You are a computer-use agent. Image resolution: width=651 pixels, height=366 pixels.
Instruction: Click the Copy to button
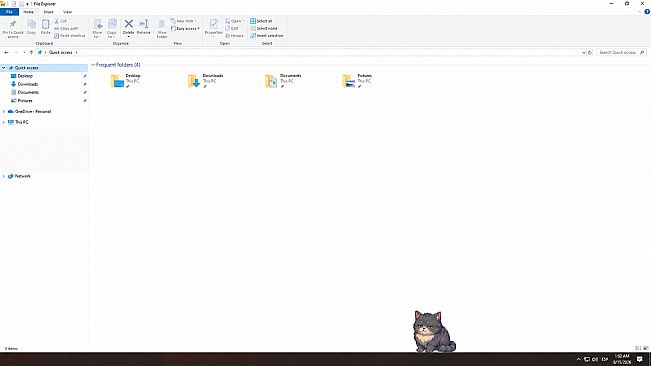(112, 29)
